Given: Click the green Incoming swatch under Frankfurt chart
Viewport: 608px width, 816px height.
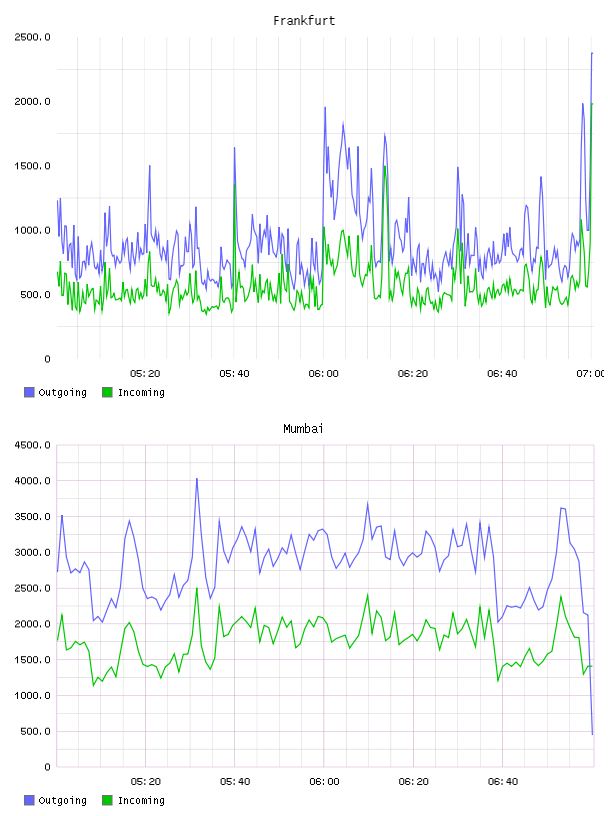Looking at the screenshot, I should [x=107, y=392].
